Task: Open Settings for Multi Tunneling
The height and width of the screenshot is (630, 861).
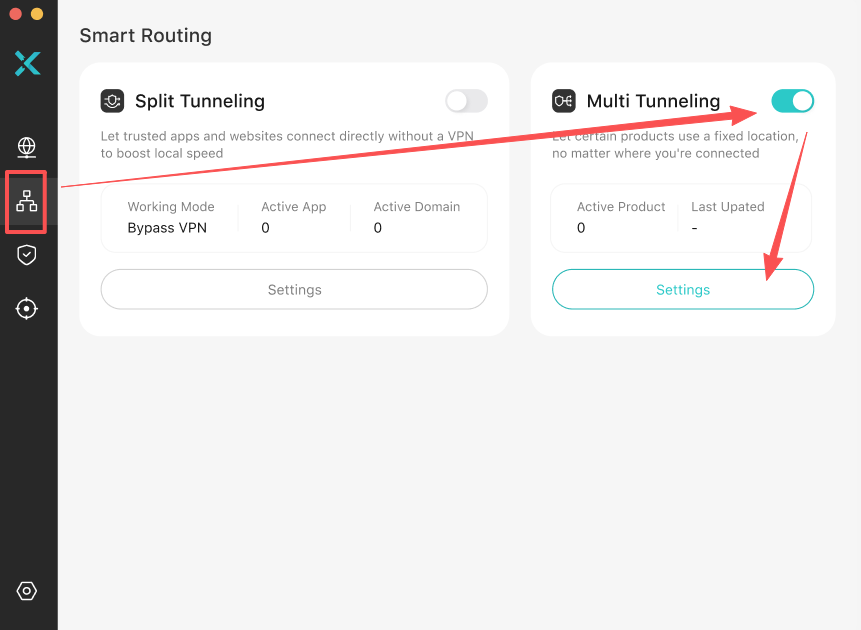Action: pyautogui.click(x=682, y=289)
